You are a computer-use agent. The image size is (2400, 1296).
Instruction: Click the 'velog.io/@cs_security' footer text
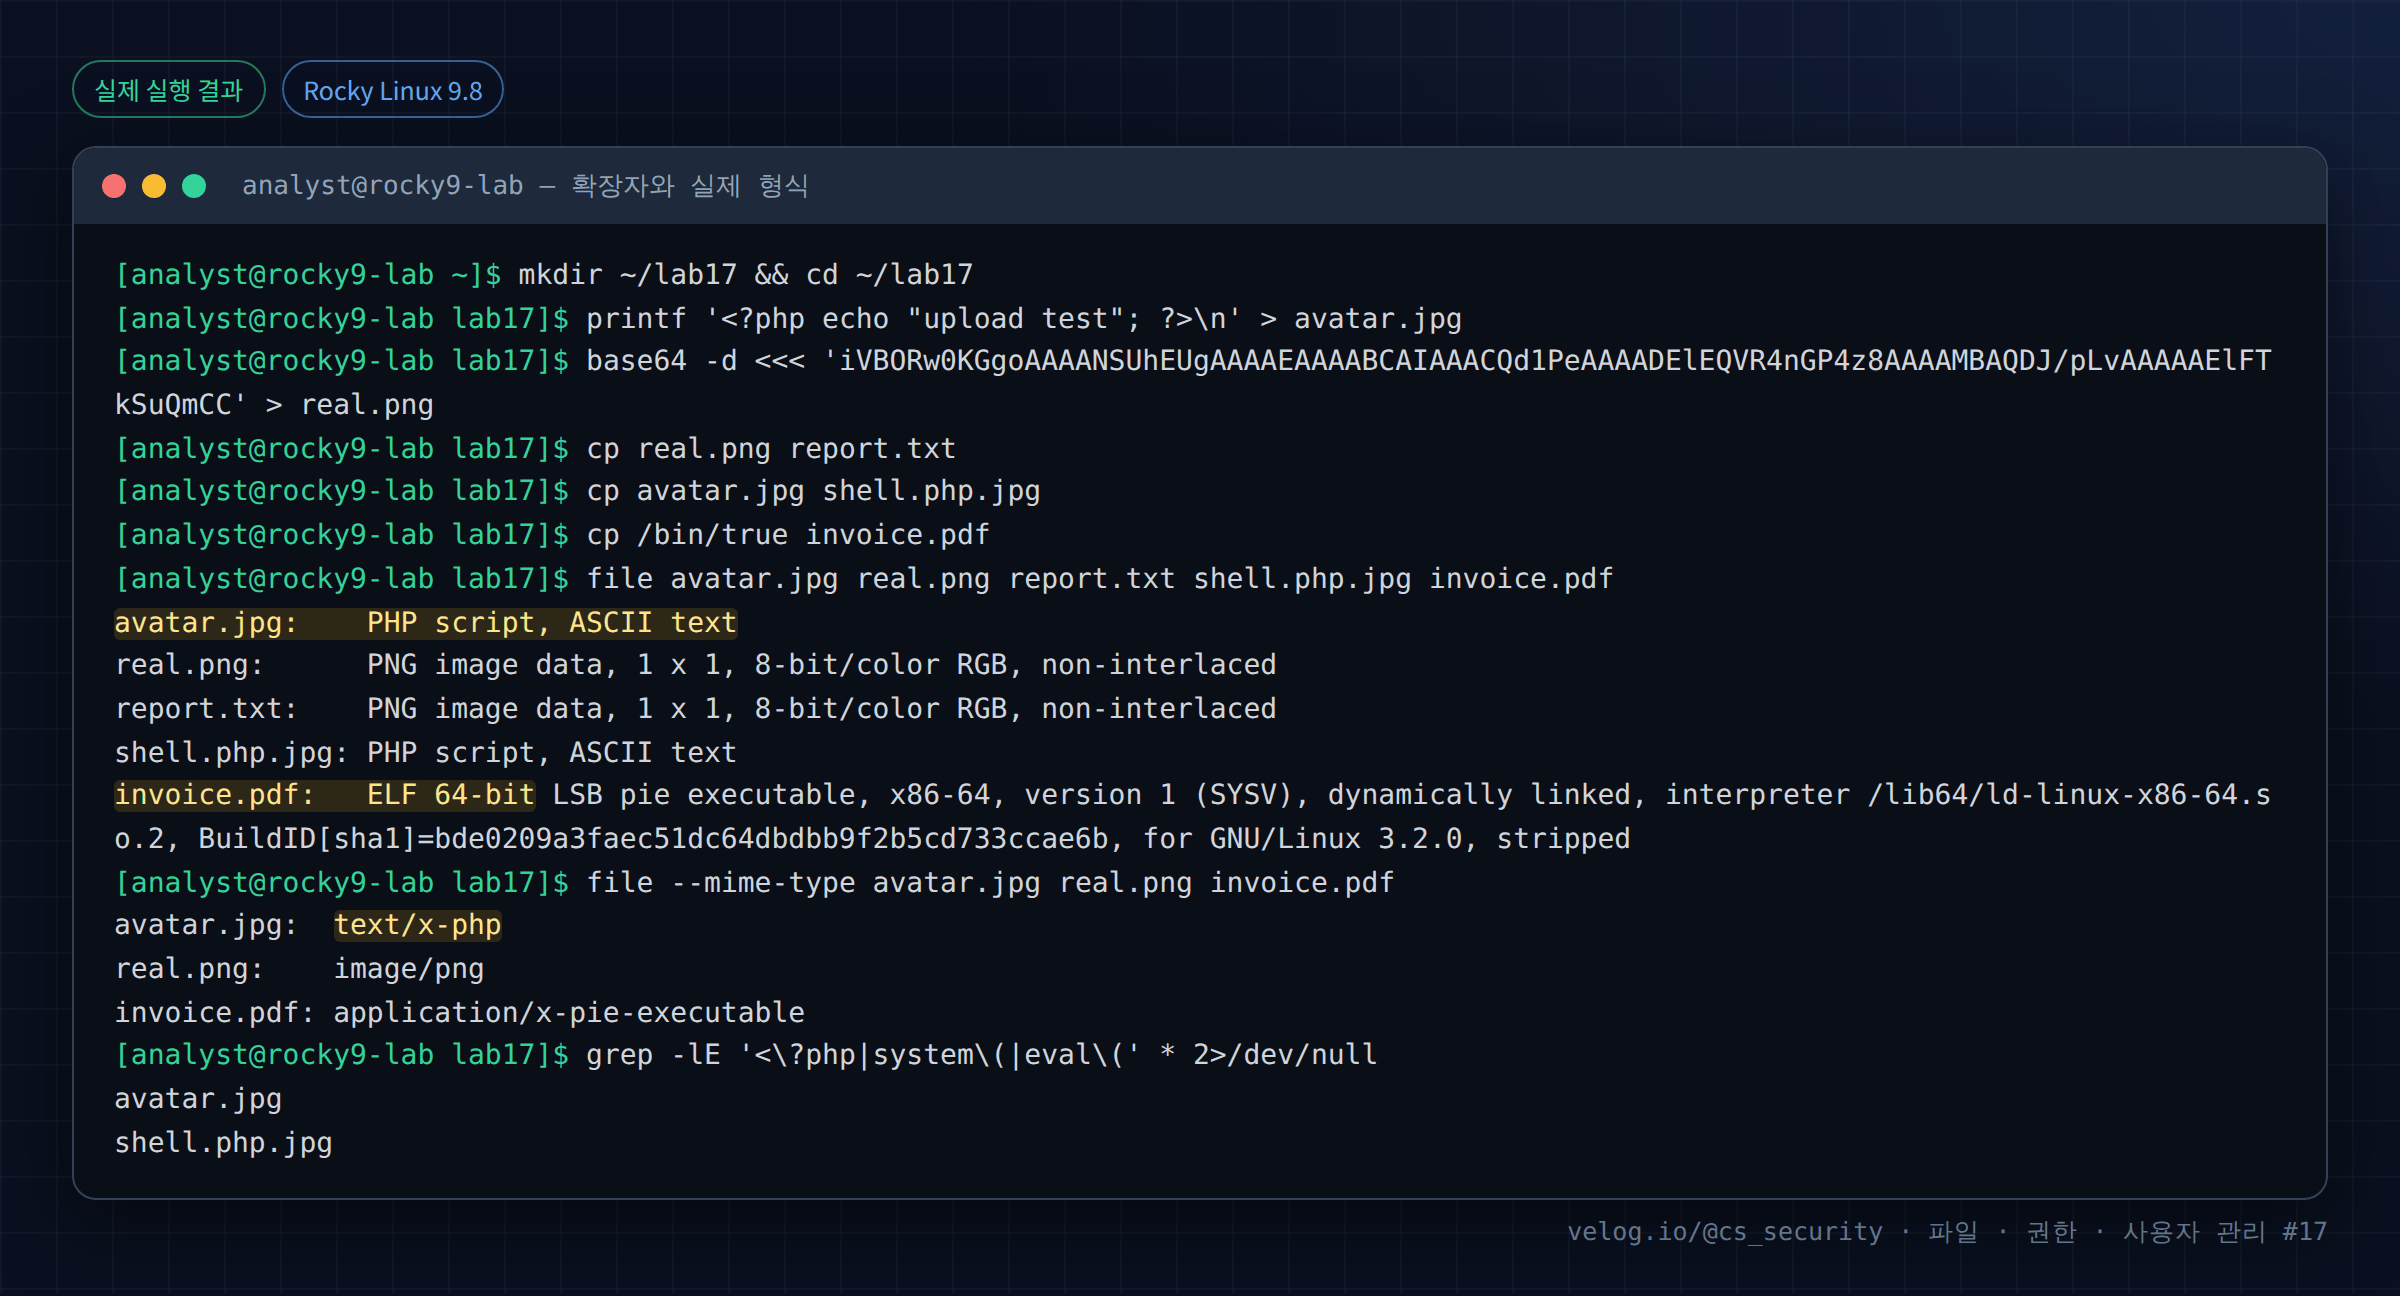1725,1231
